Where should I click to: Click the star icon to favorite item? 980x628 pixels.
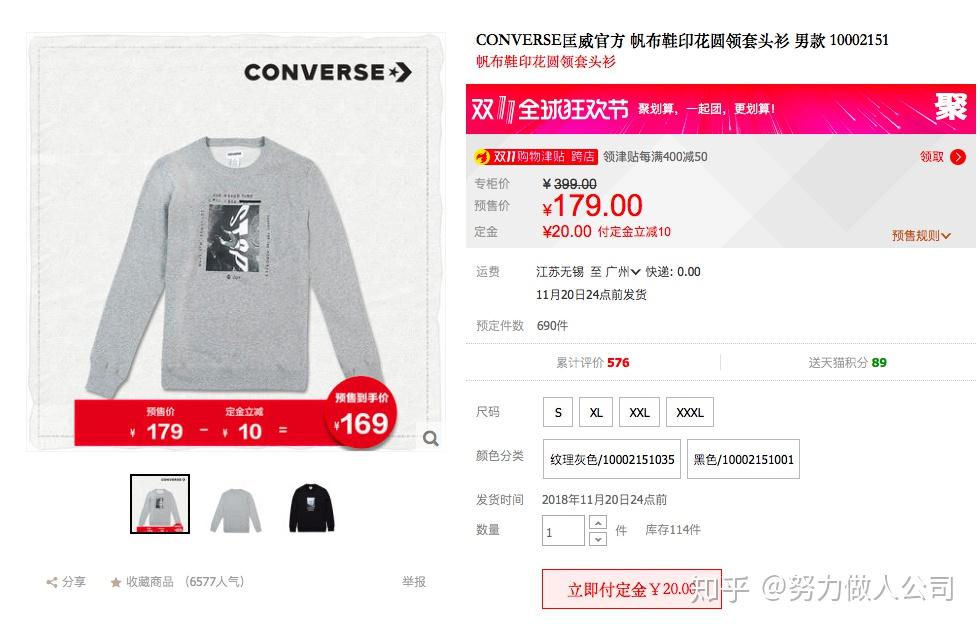[x=116, y=582]
